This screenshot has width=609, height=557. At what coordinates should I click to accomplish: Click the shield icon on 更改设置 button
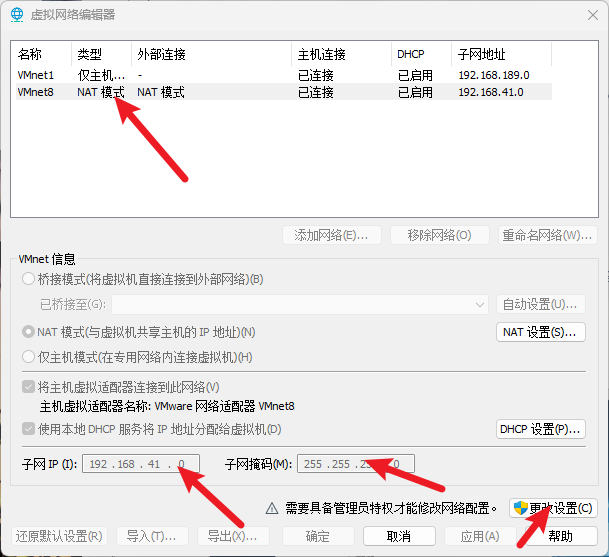tap(521, 508)
